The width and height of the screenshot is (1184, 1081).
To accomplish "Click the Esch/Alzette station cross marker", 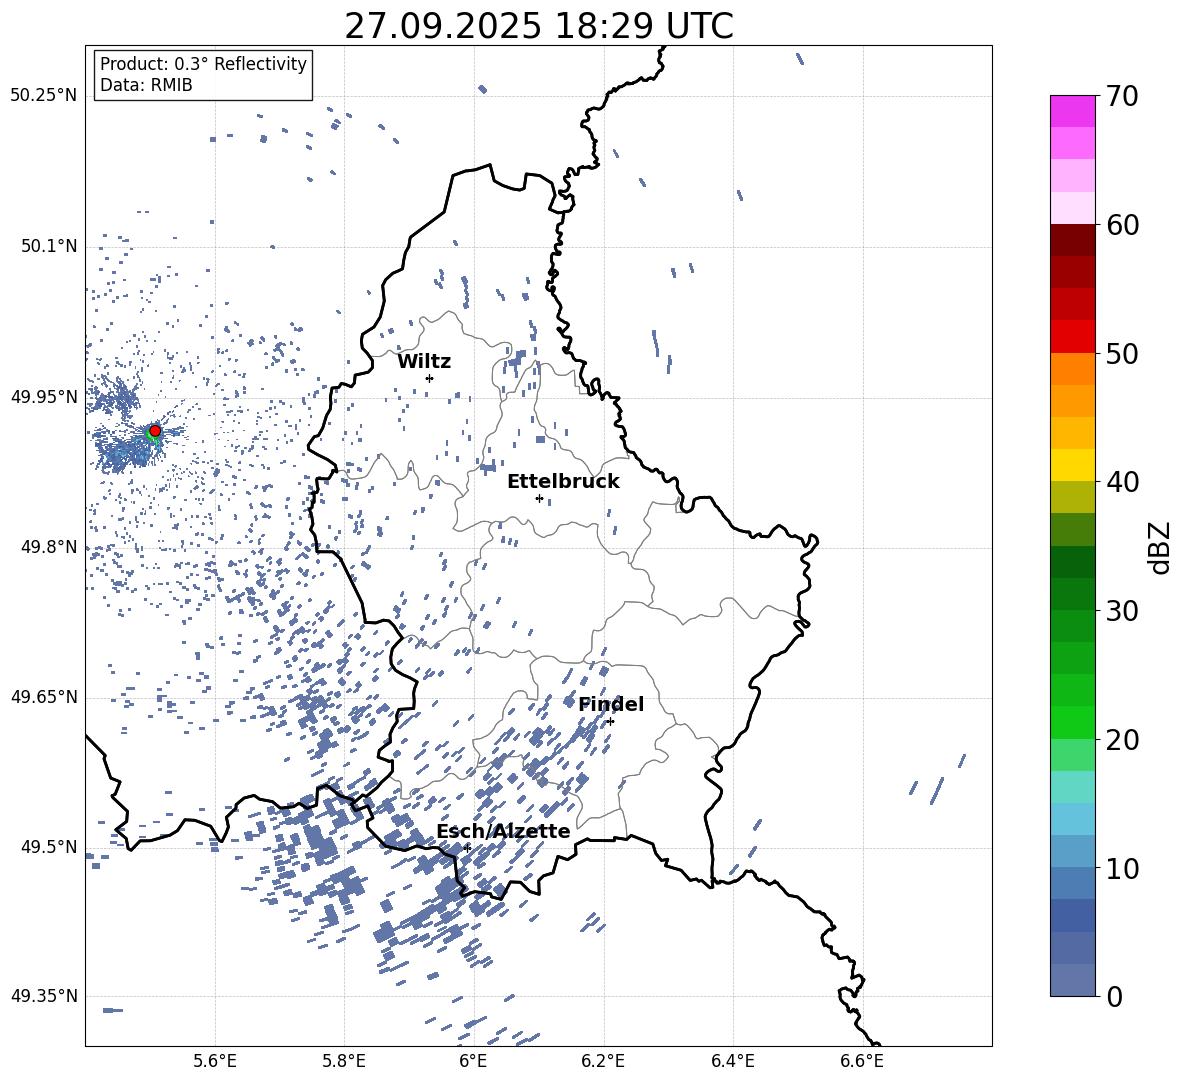I will tap(467, 848).
